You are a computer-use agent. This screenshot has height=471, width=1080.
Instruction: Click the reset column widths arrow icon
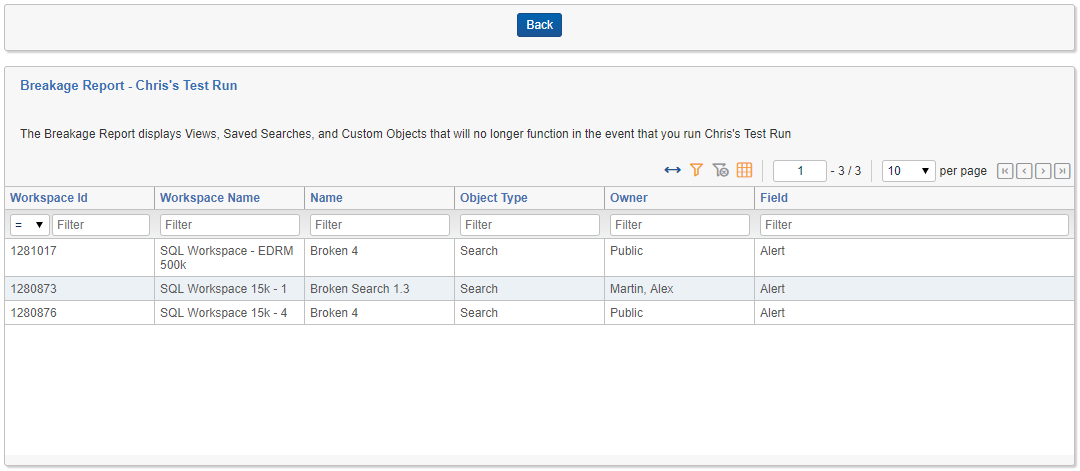672,170
